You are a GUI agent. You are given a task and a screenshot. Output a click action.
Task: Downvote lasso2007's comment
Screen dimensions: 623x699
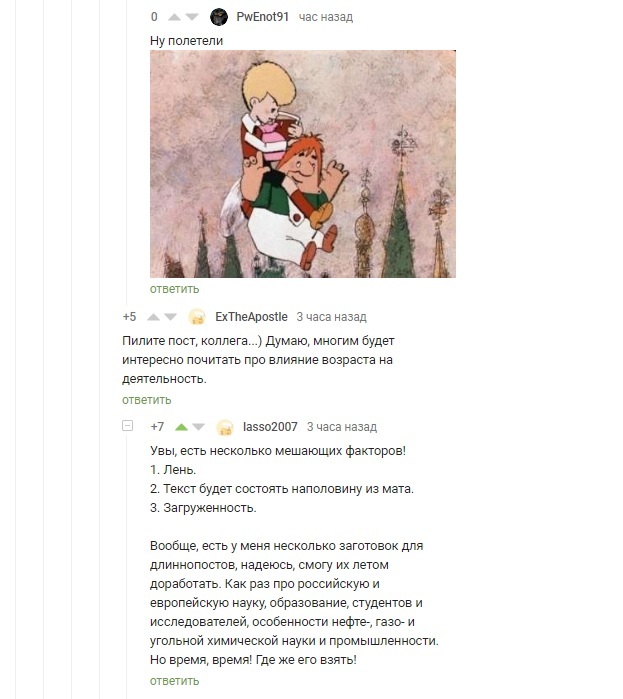pos(199,427)
